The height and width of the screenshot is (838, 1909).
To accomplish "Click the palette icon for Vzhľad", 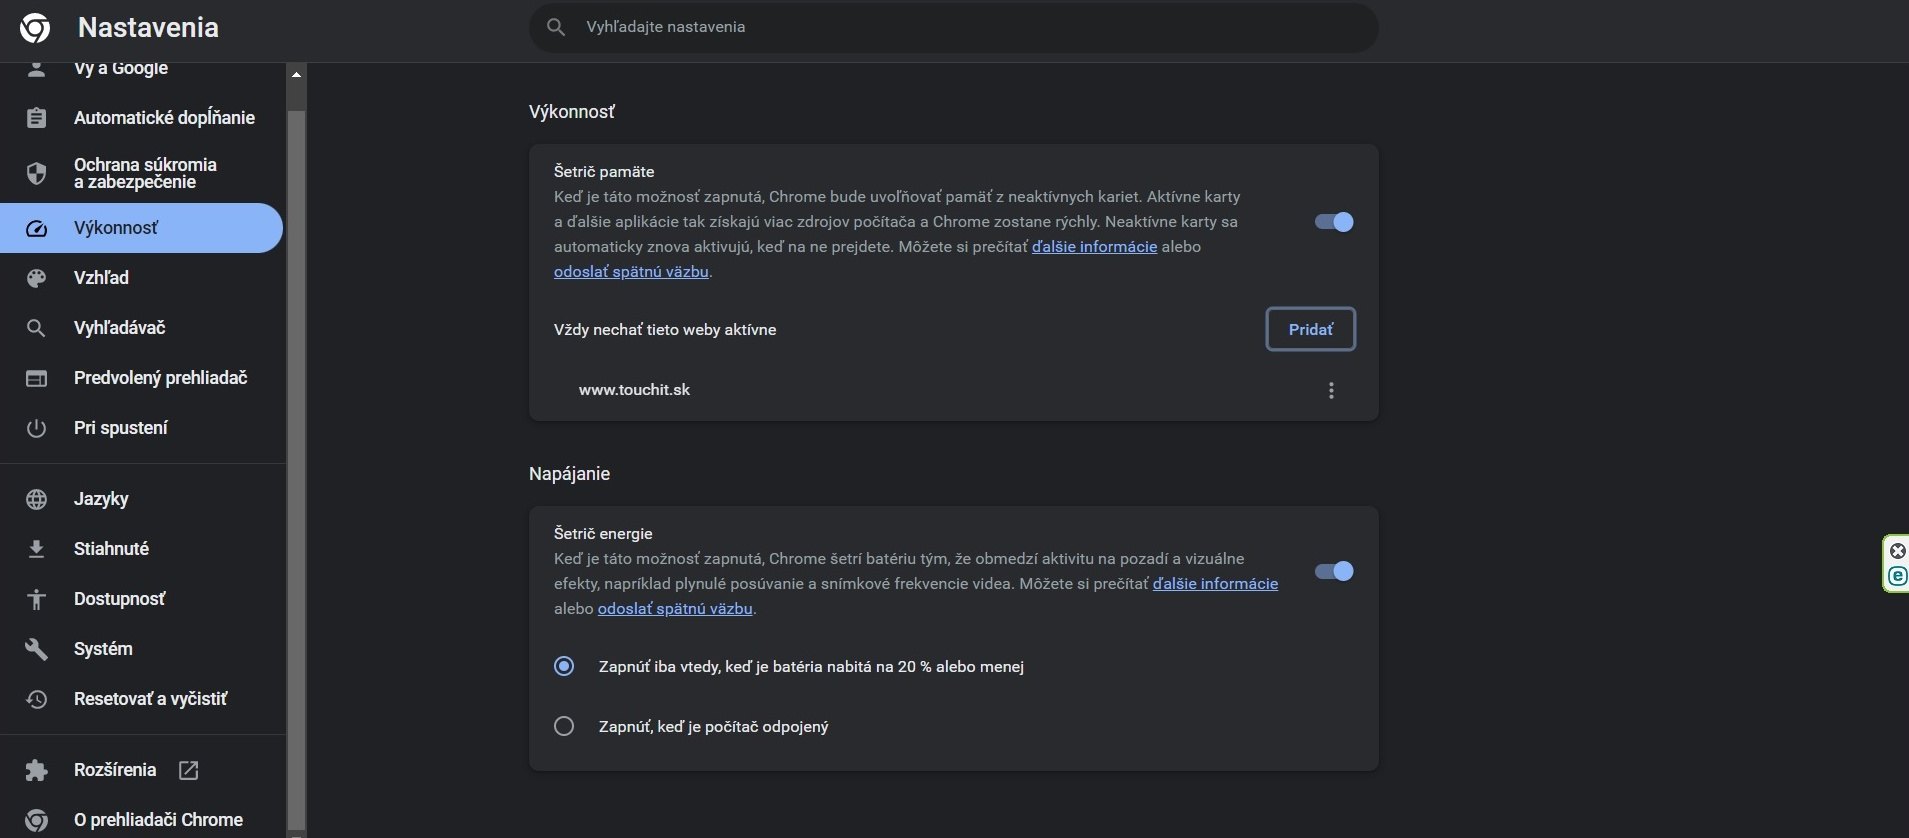I will (x=36, y=278).
